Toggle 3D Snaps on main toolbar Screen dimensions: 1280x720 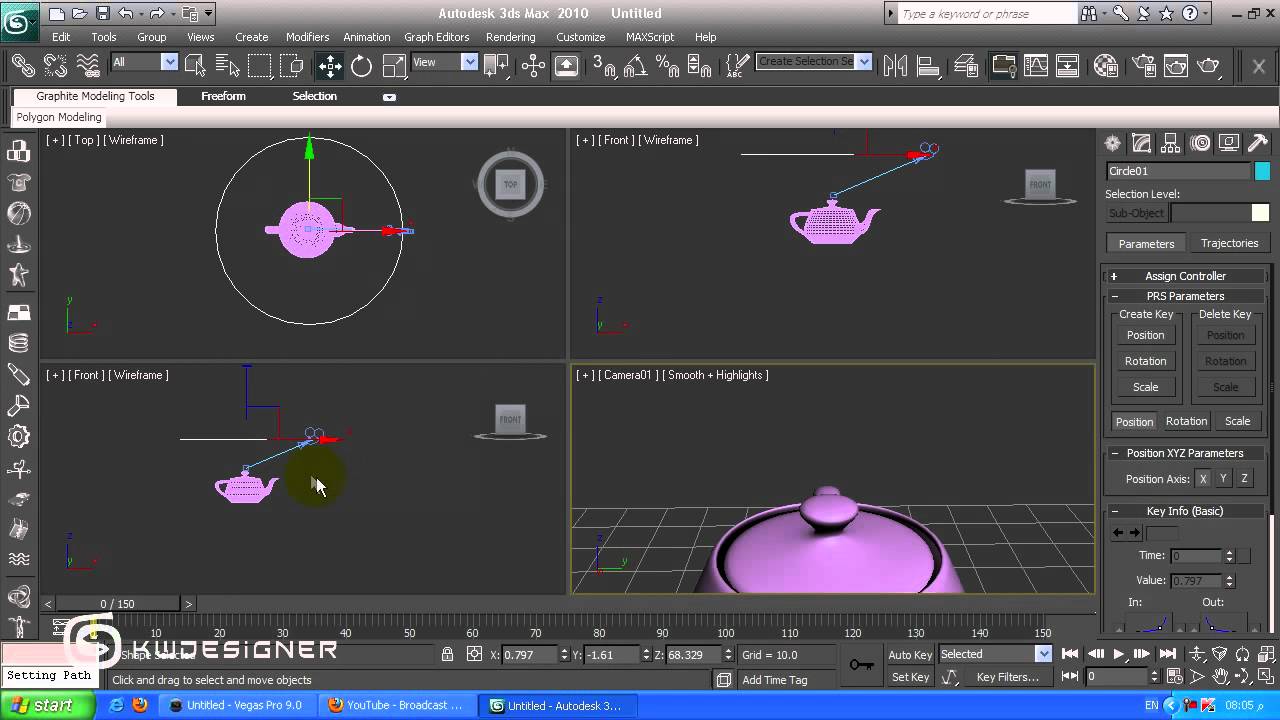(604, 66)
